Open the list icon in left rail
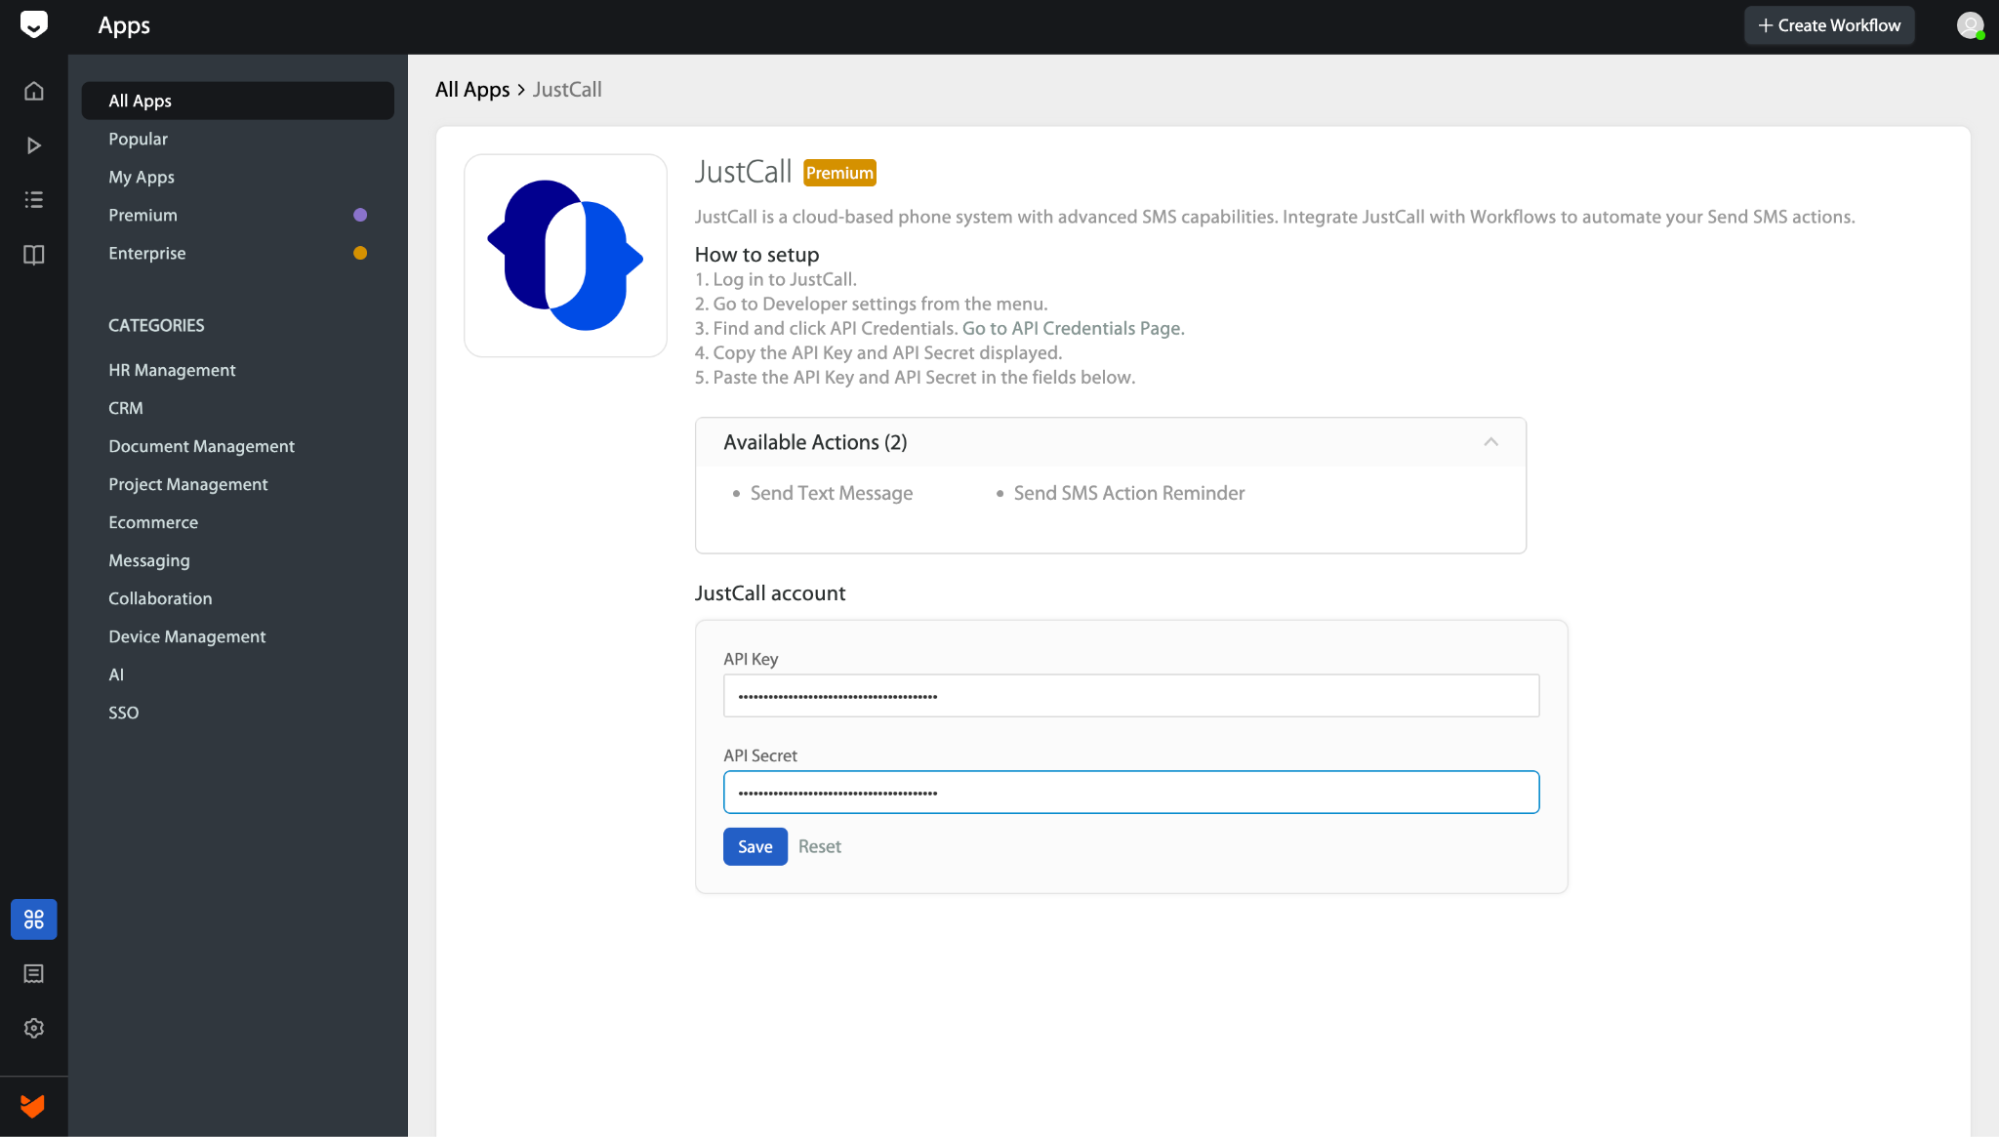 coord(34,200)
